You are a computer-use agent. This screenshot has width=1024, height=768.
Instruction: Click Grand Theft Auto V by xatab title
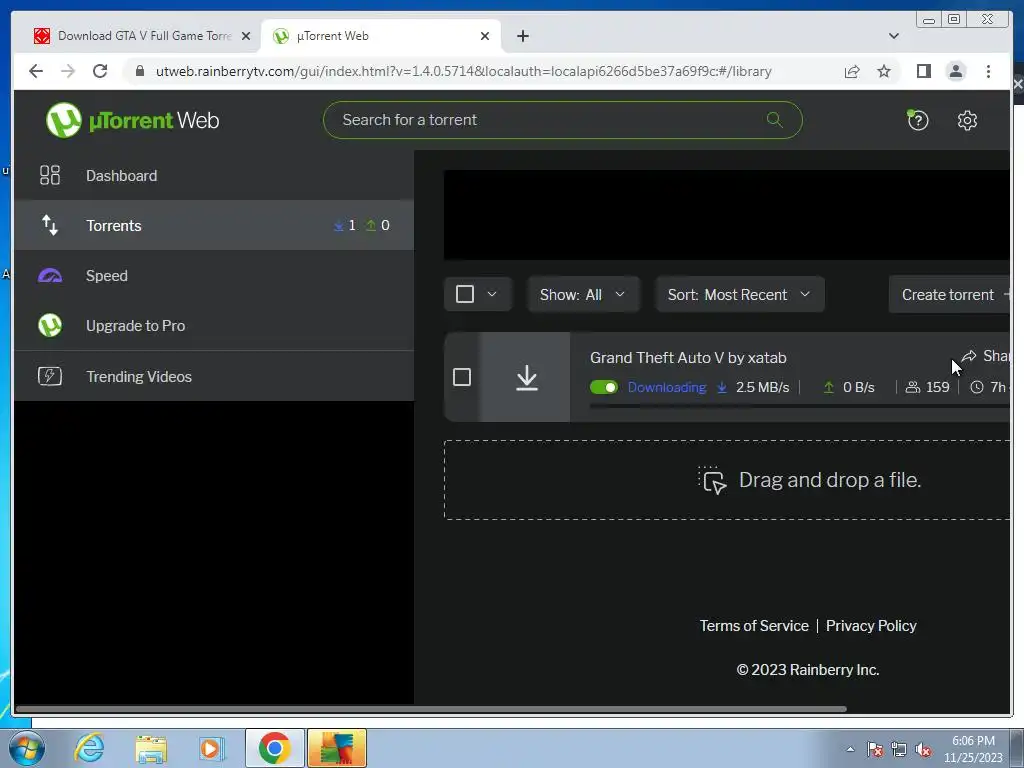pyautogui.click(x=688, y=358)
